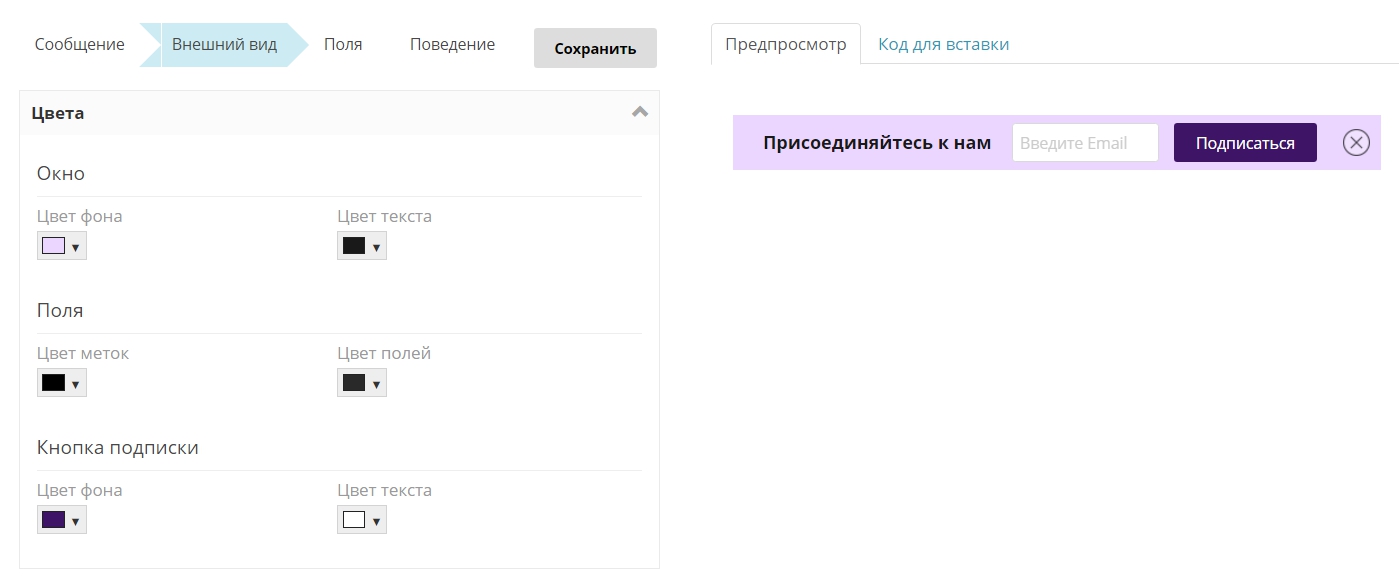Click the Подписаться button in the preview

[x=1245, y=143]
